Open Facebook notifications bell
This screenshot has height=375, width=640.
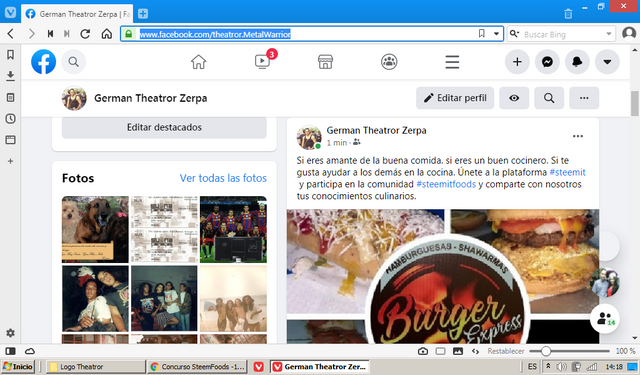[577, 62]
